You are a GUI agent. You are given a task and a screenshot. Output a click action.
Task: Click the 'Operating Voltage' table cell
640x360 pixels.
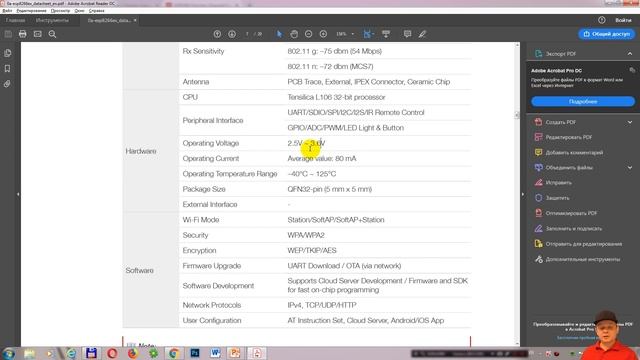(x=211, y=143)
